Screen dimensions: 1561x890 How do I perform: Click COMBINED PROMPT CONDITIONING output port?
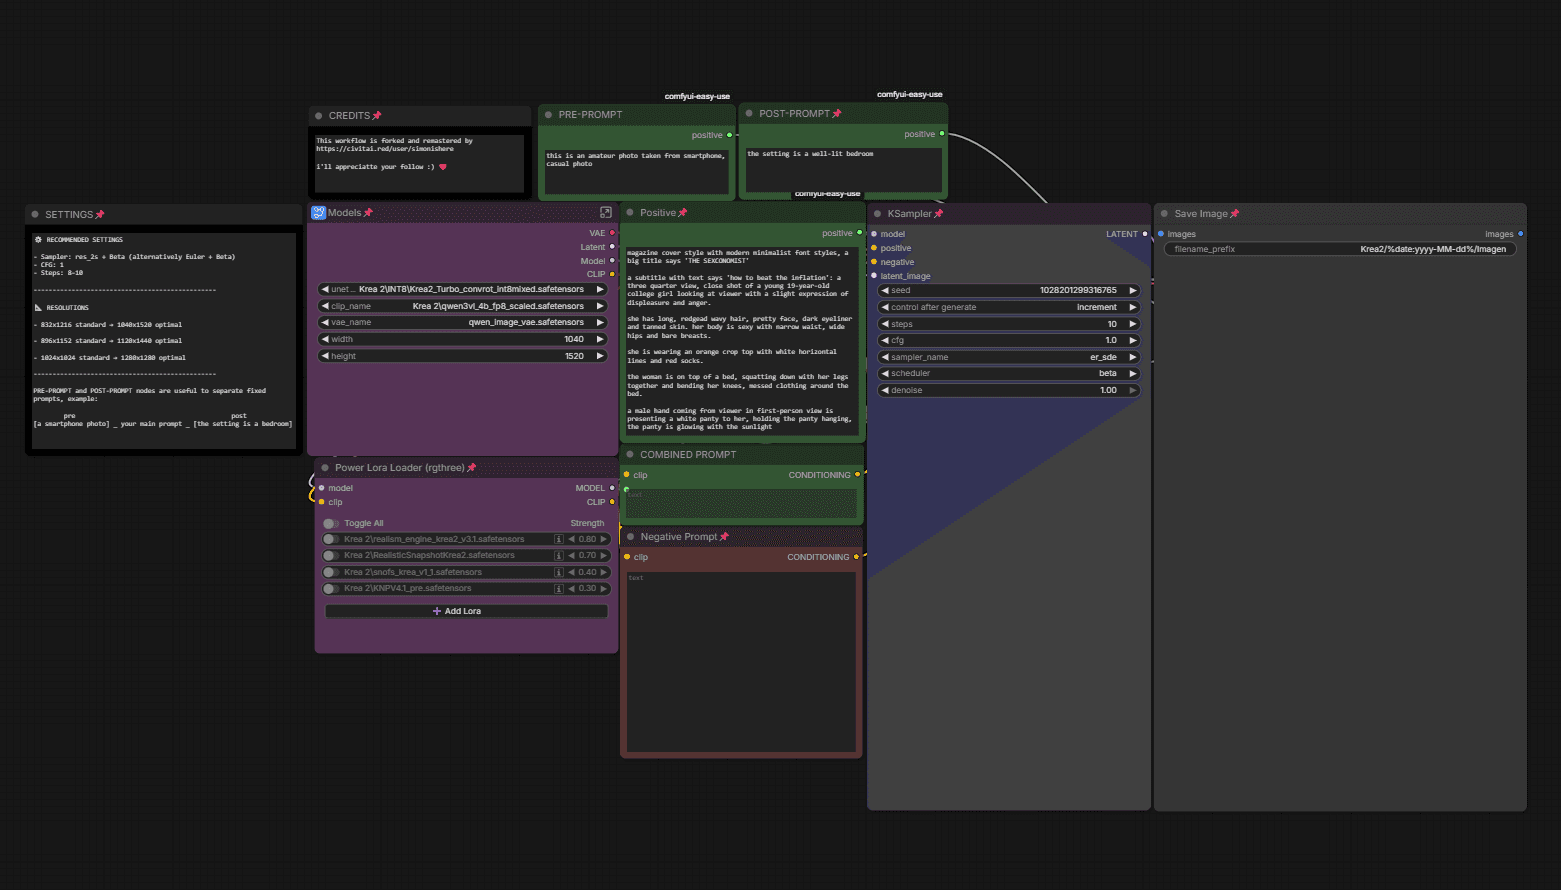click(x=857, y=475)
